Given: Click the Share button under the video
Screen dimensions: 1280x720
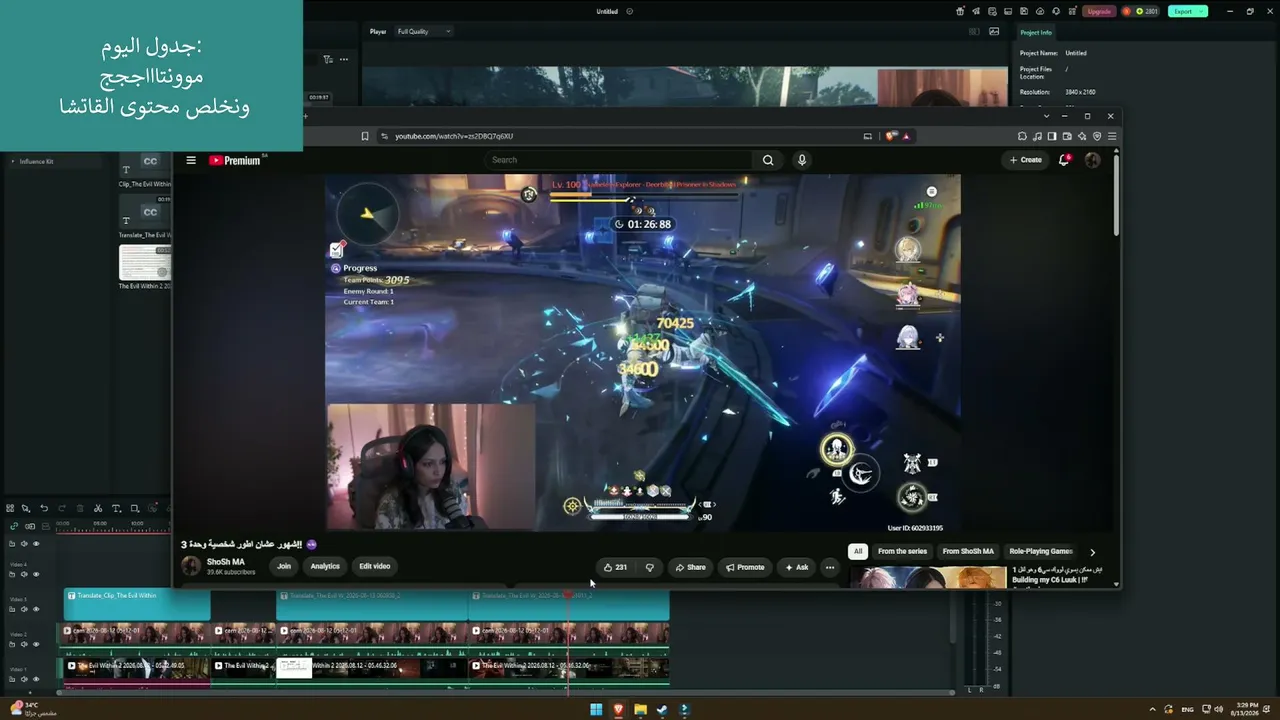Looking at the screenshot, I should pos(690,567).
